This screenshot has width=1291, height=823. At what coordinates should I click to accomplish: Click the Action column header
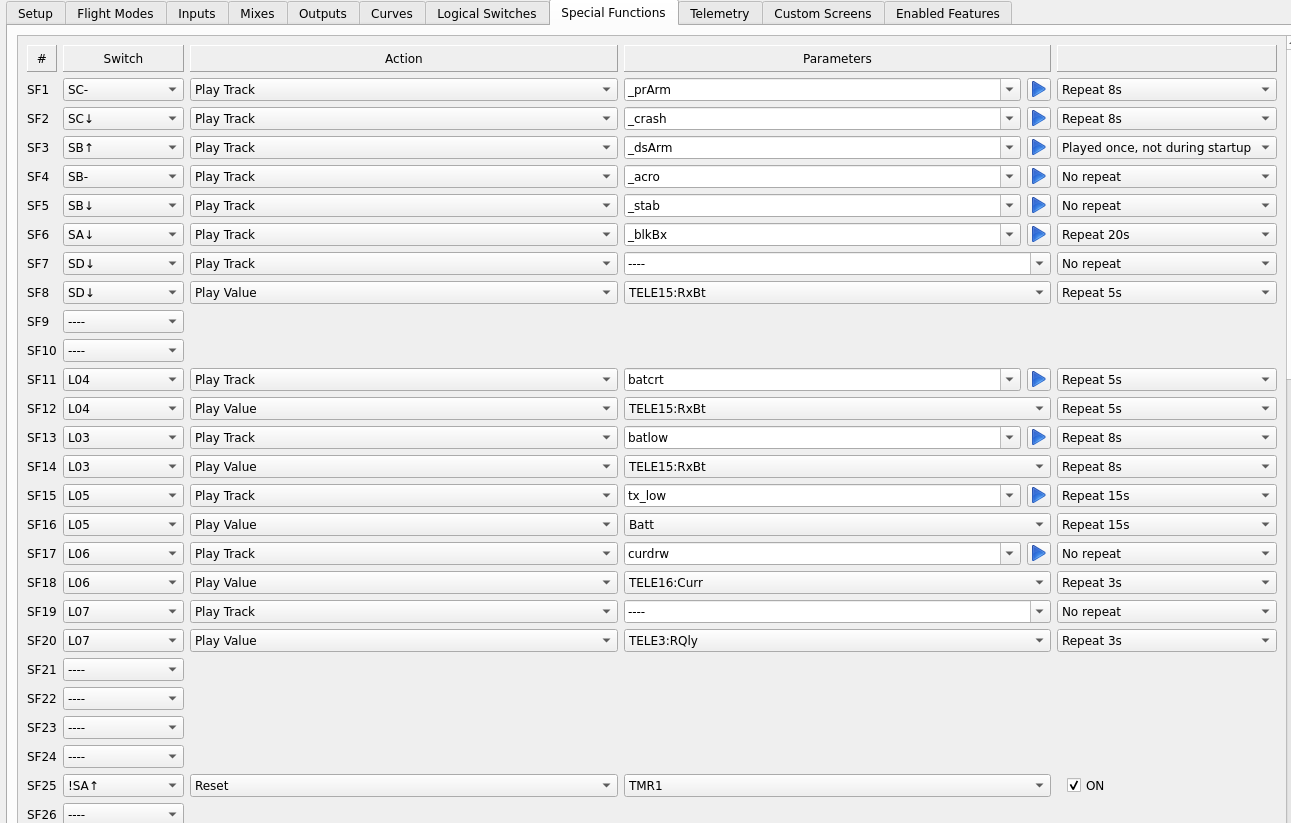pyautogui.click(x=404, y=59)
